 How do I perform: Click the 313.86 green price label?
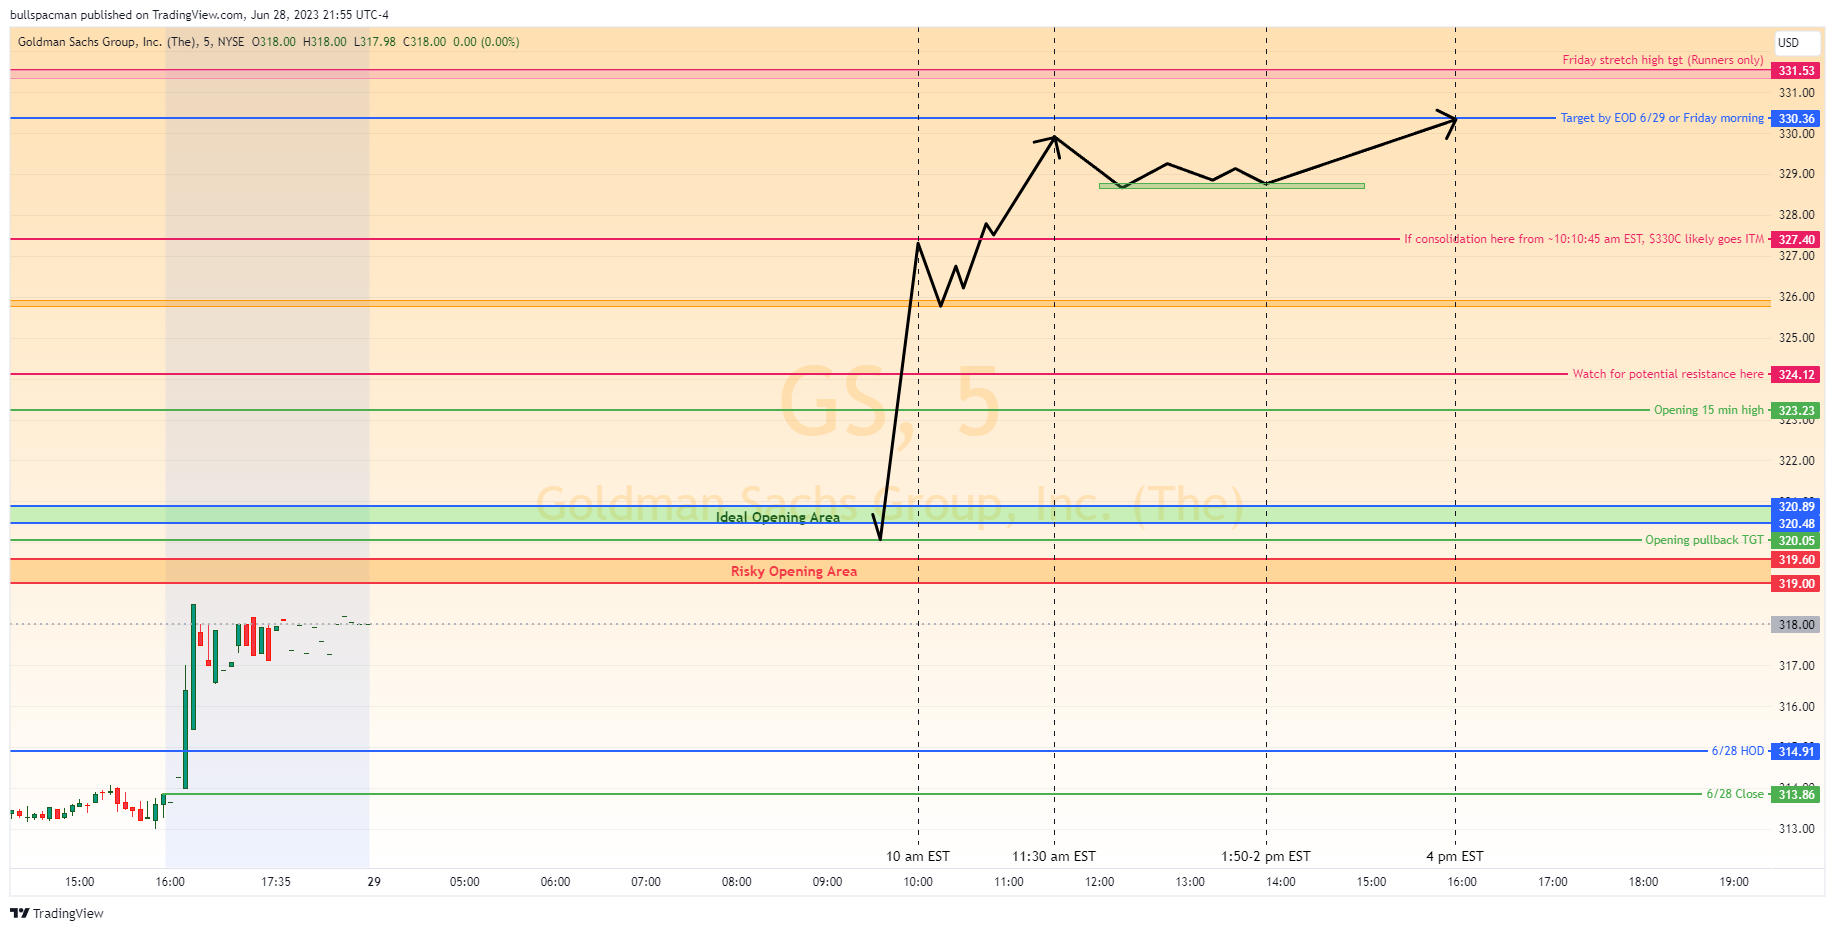tap(1796, 794)
